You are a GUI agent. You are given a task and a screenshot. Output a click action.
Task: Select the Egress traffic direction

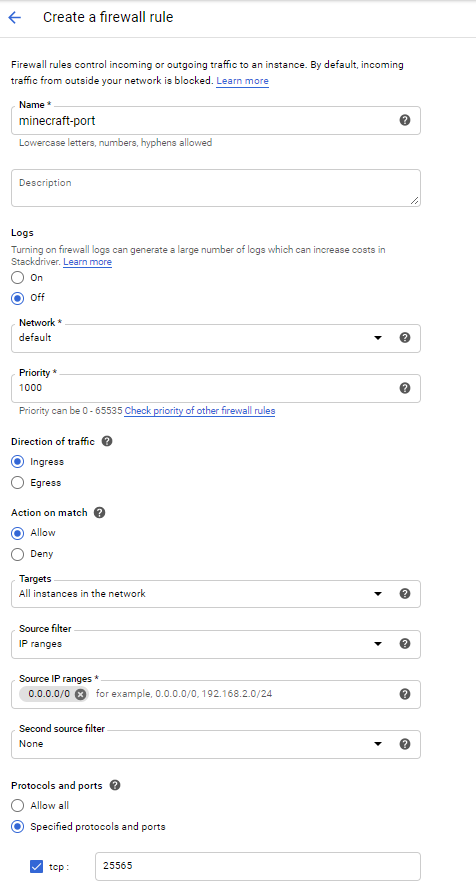pyautogui.click(x=18, y=483)
